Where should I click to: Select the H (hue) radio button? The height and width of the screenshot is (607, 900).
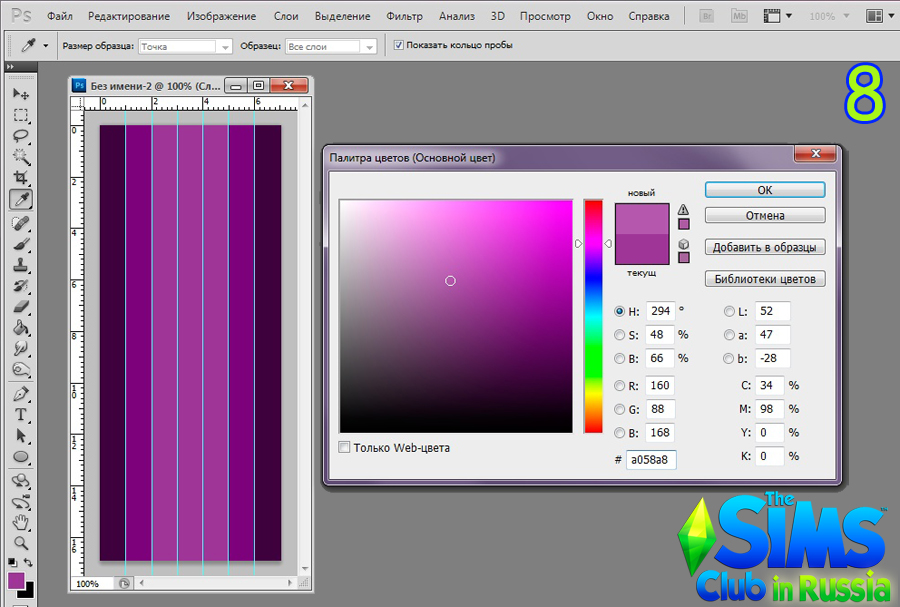619,312
